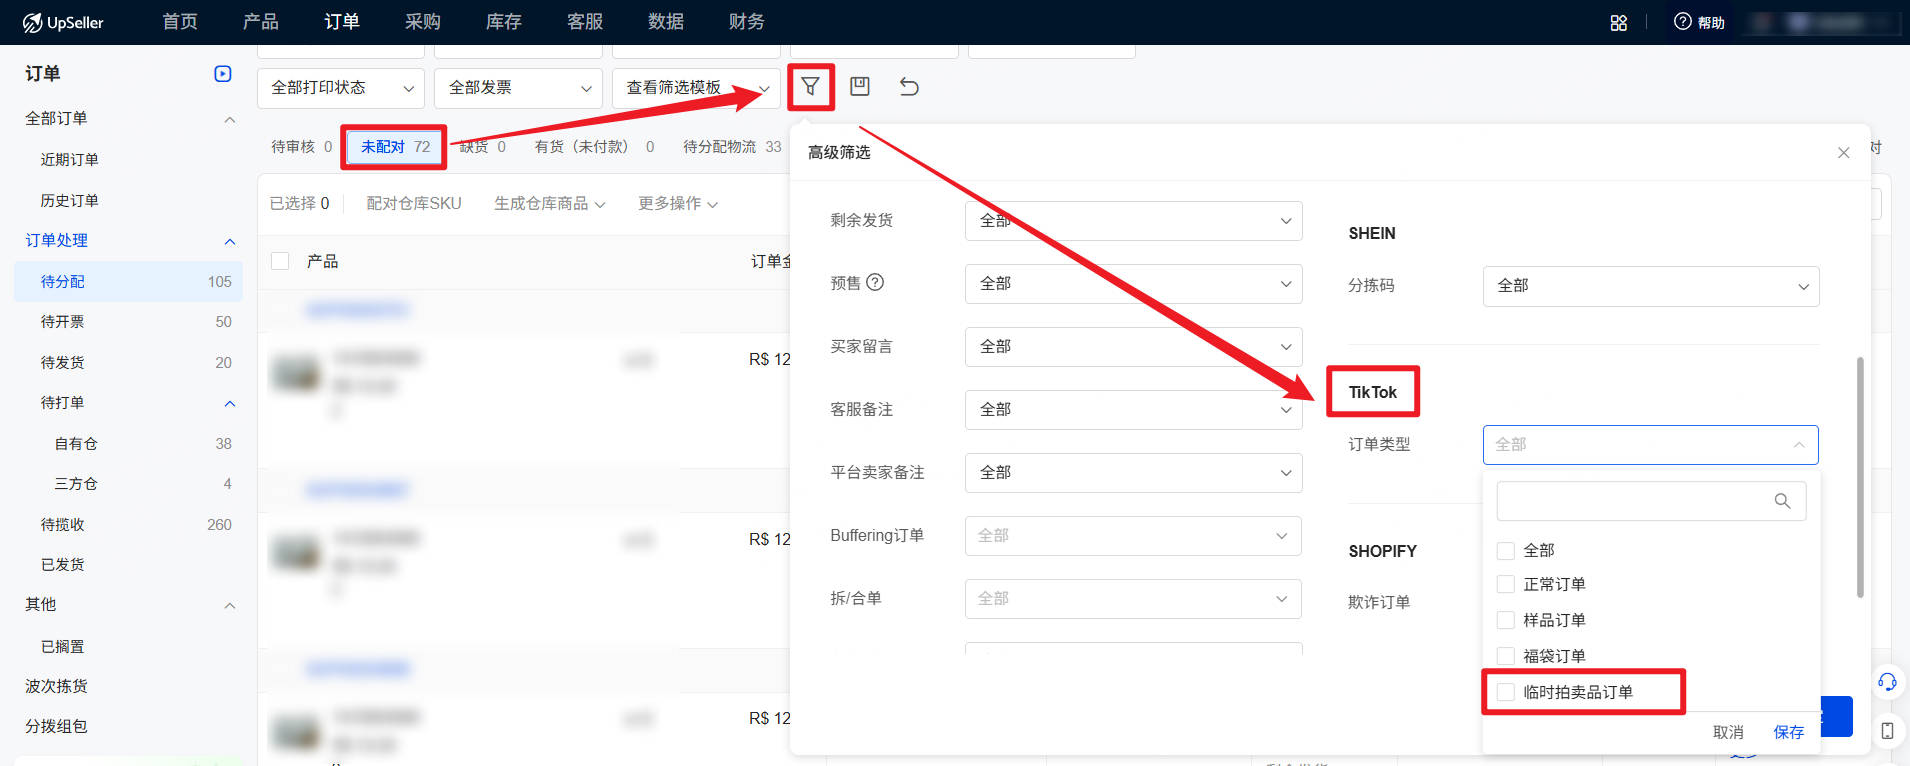Open the 查看筛选模板 dropdown
The width and height of the screenshot is (1910, 766).
click(697, 88)
